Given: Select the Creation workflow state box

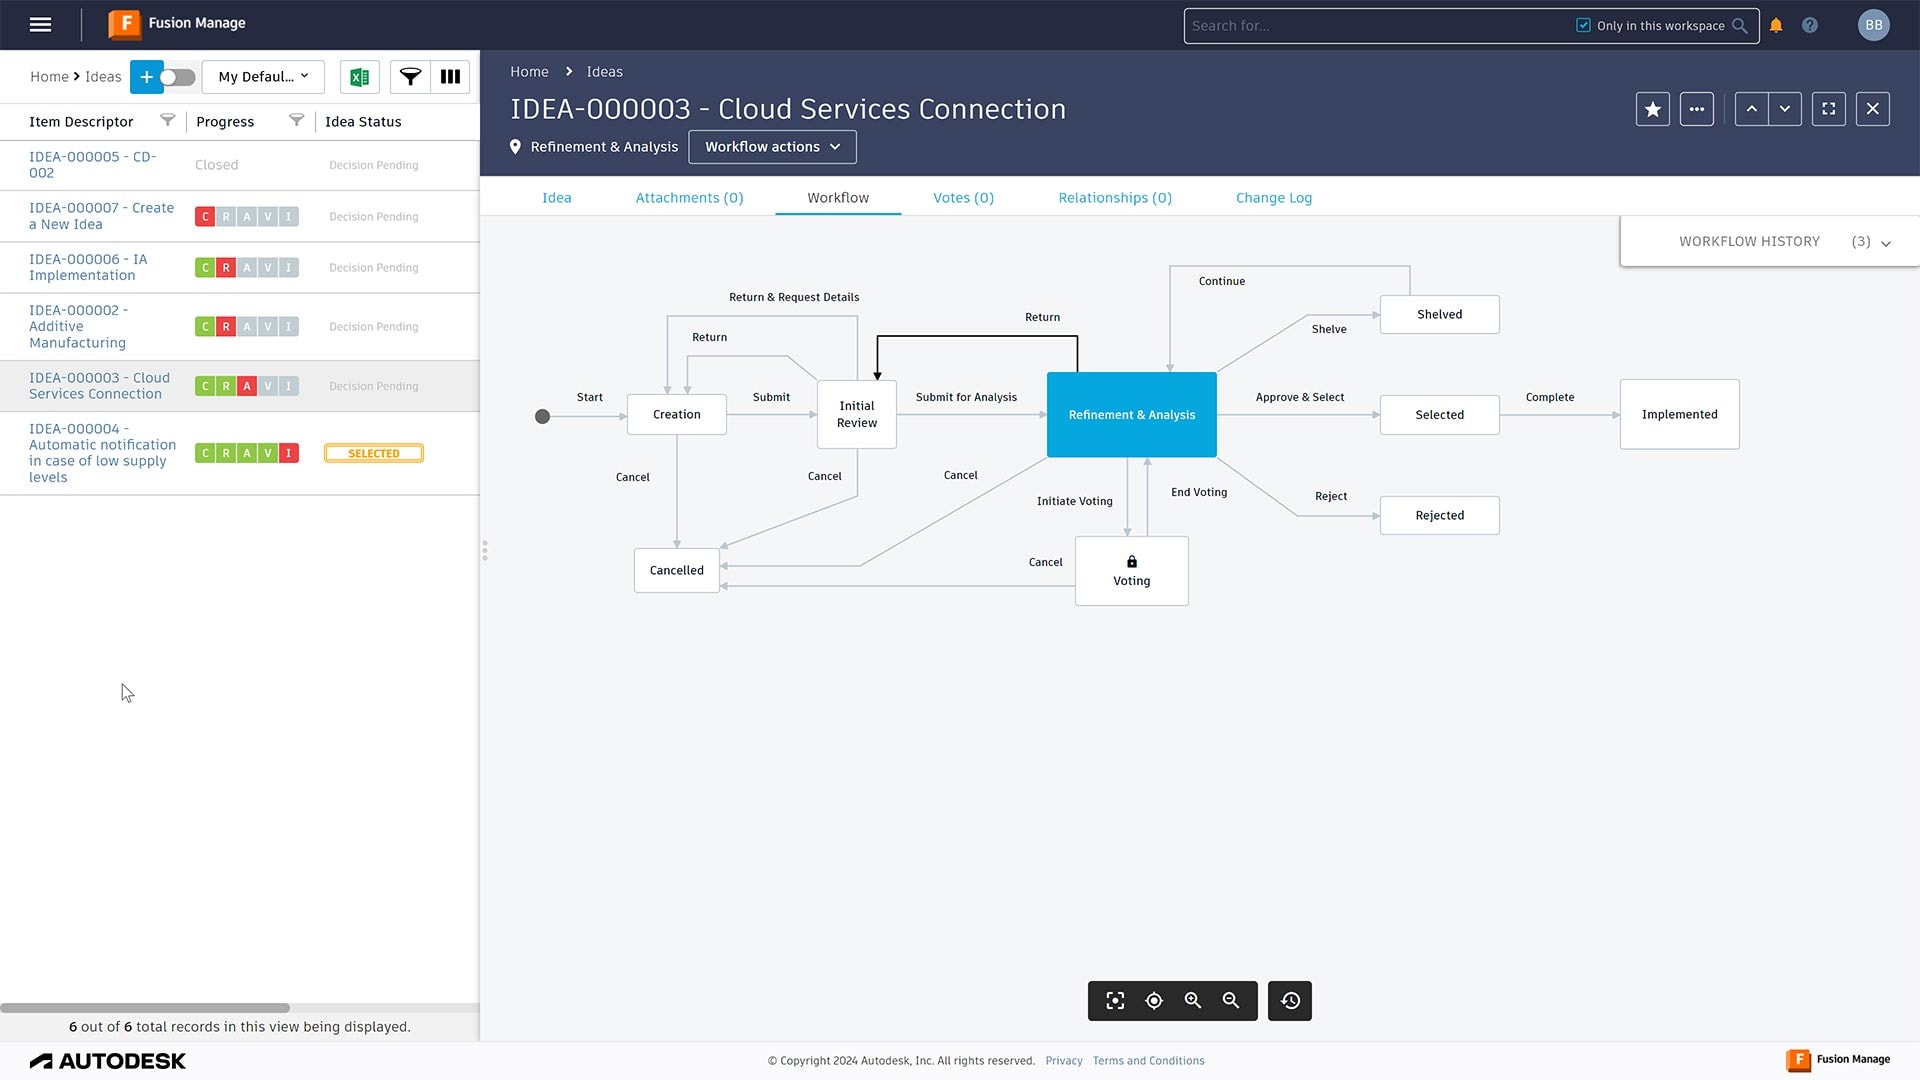Looking at the screenshot, I should click(x=677, y=415).
